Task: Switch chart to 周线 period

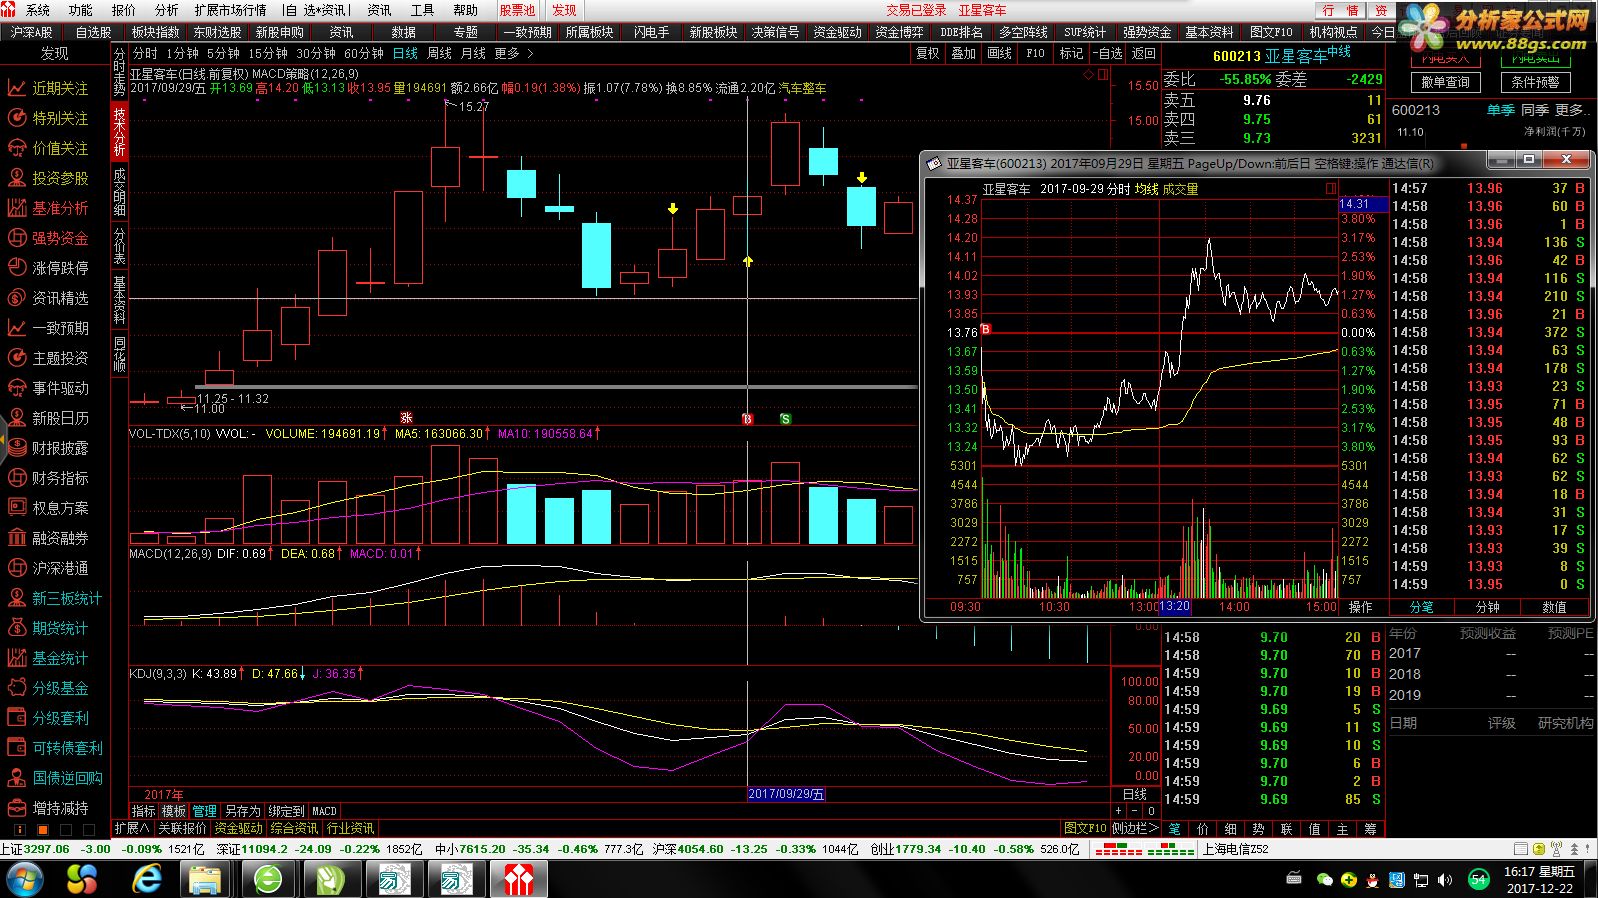Action: point(439,53)
